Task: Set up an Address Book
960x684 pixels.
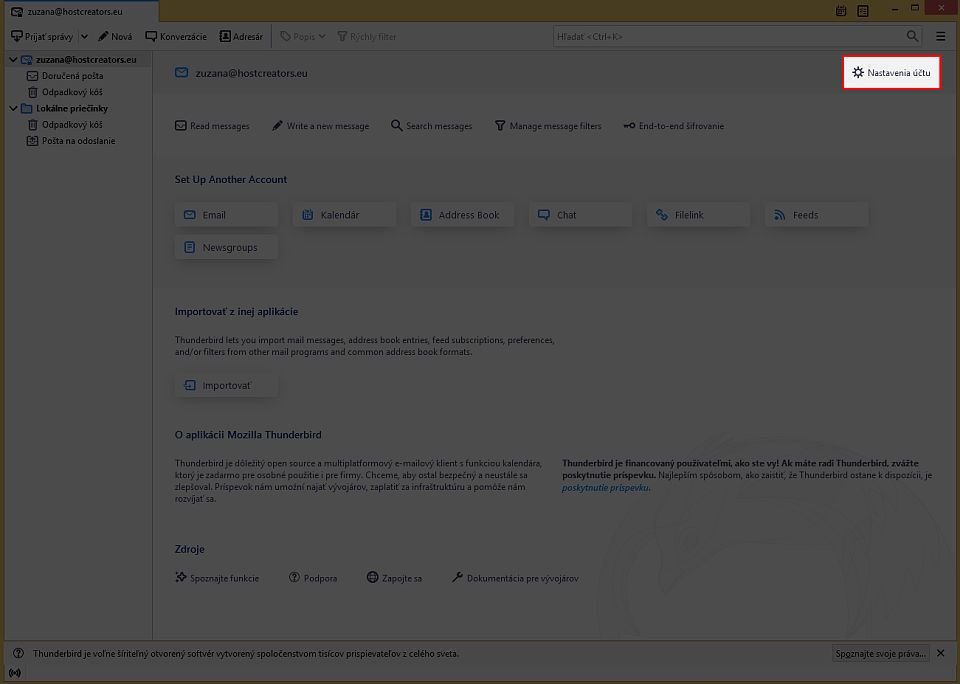Action: [x=463, y=215]
